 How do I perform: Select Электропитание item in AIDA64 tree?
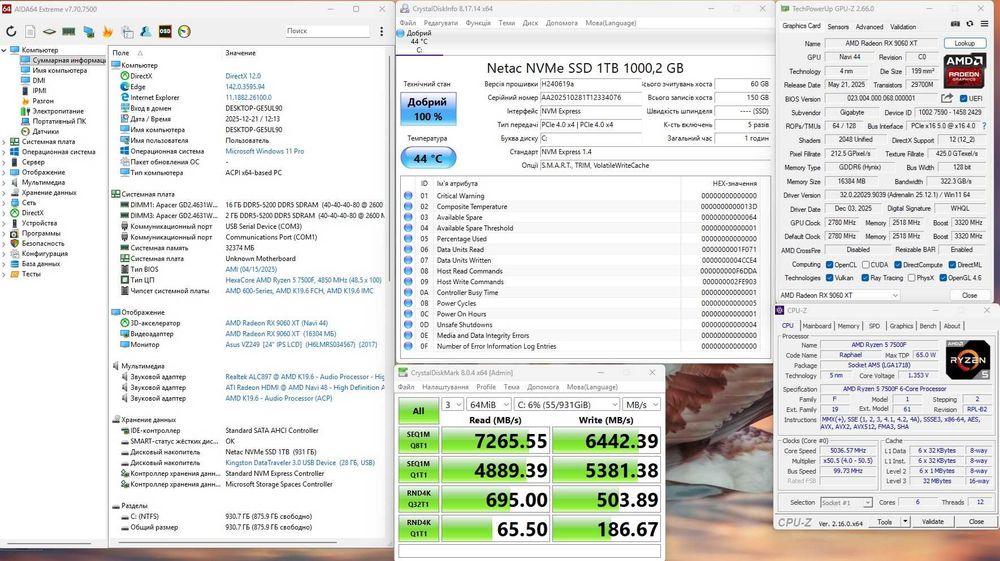coord(57,111)
